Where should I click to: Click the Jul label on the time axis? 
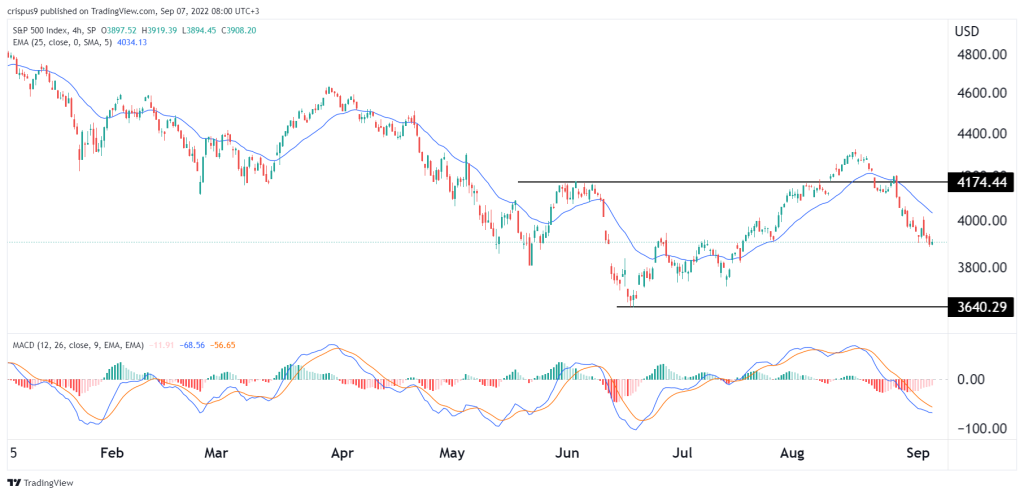[x=683, y=452]
